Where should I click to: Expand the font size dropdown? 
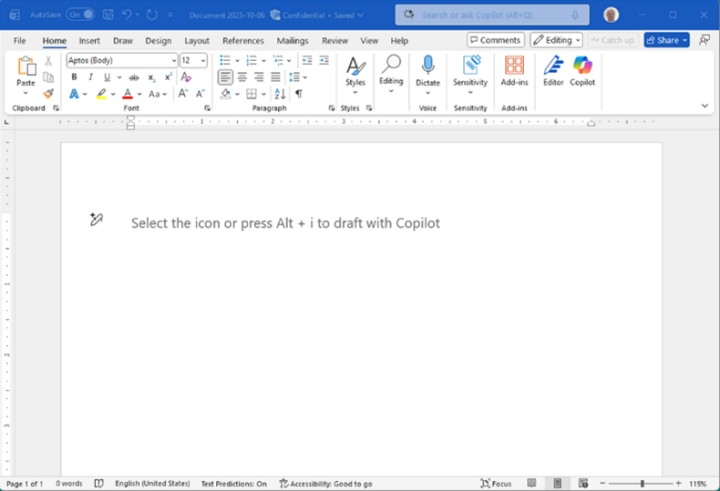point(204,61)
